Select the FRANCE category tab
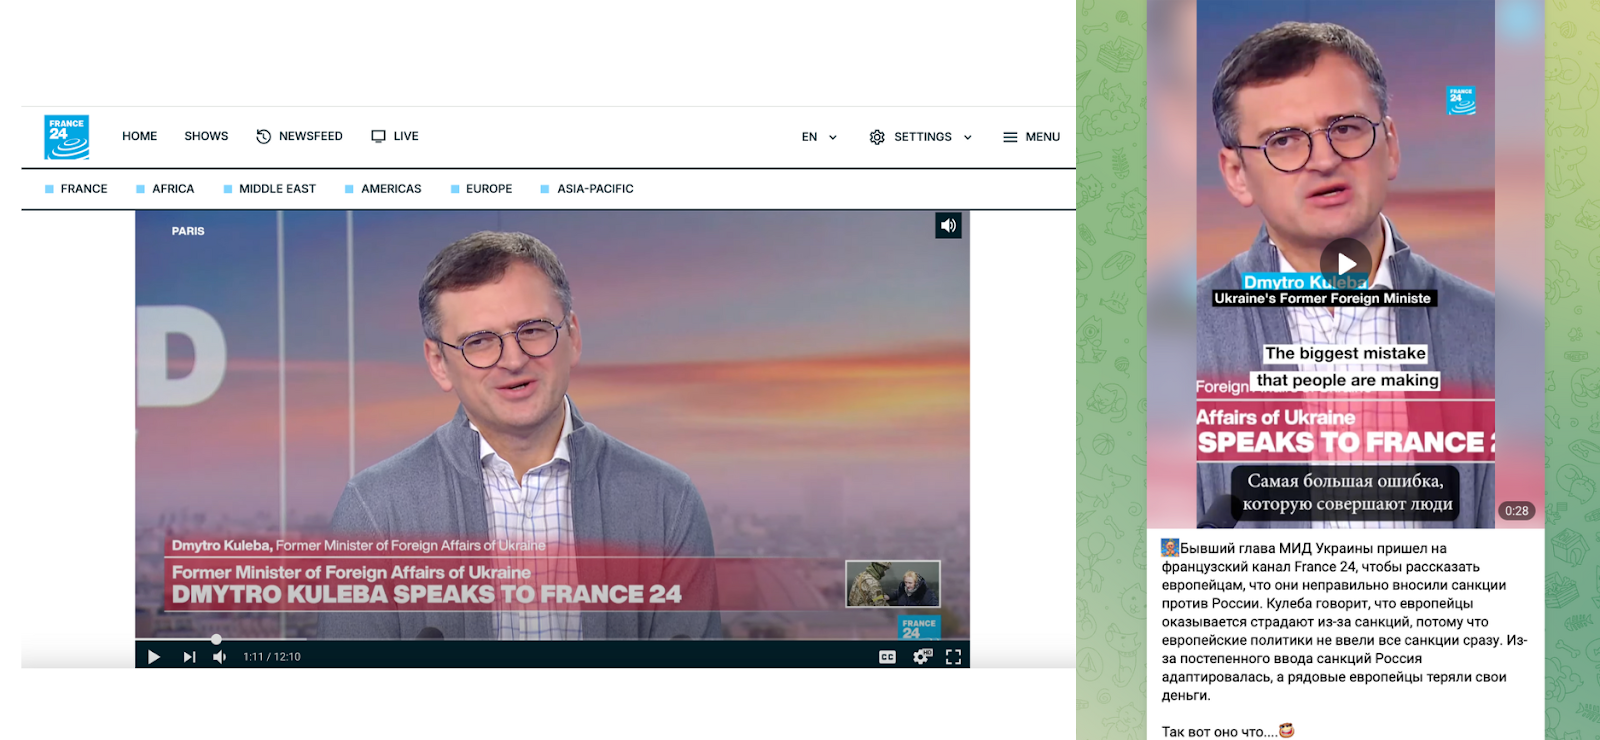The image size is (1600, 740). 76,189
